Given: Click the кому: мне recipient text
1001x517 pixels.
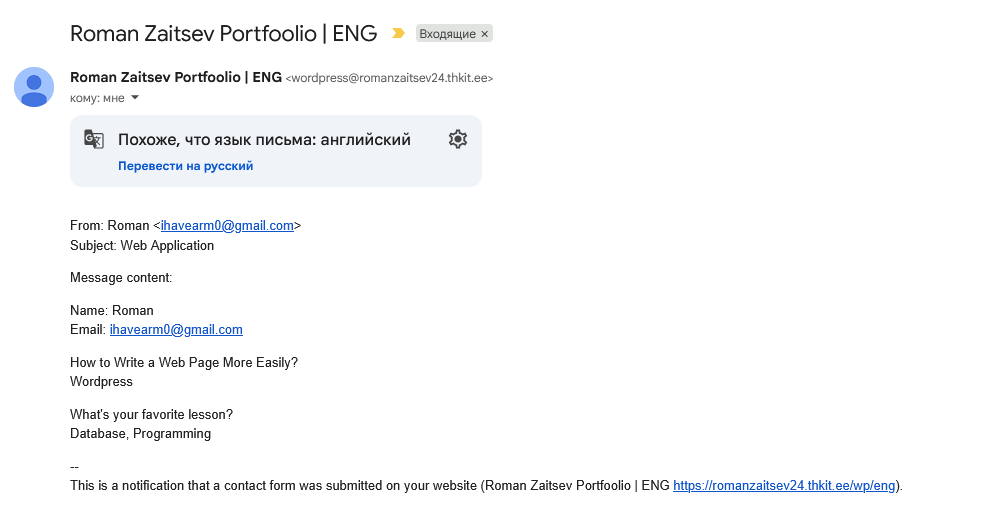Looking at the screenshot, I should 97,98.
